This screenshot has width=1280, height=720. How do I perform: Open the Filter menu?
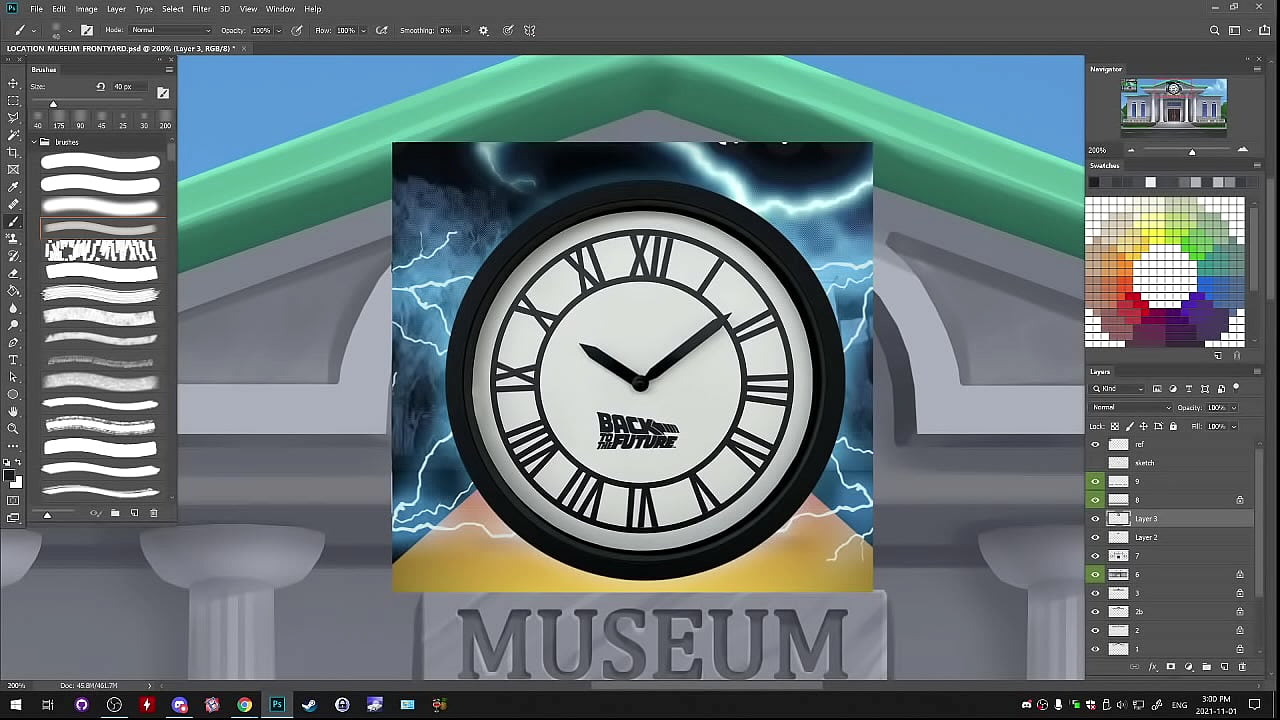click(201, 9)
